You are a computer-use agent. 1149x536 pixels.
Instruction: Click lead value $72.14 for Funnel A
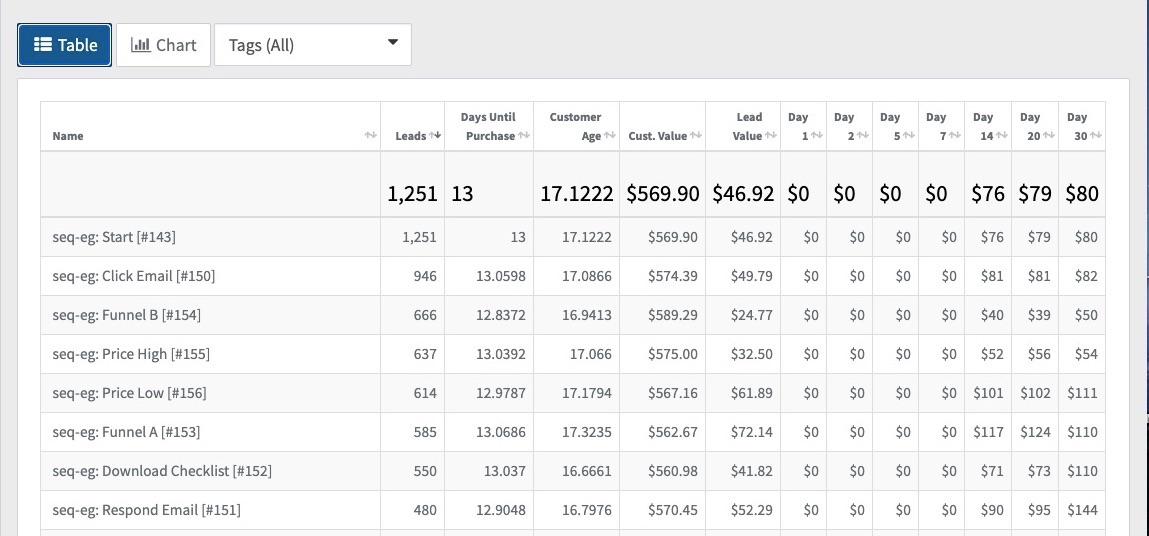pyautogui.click(x=752, y=432)
